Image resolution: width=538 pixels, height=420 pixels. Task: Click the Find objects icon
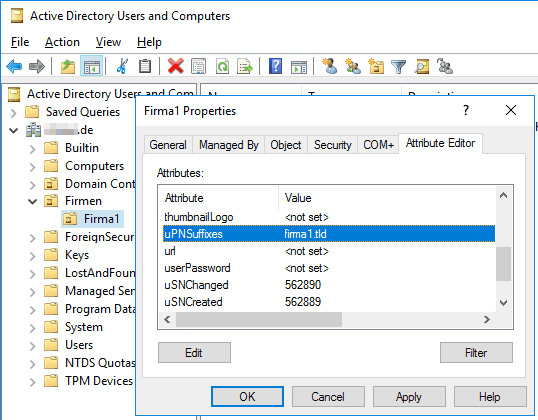(x=422, y=67)
